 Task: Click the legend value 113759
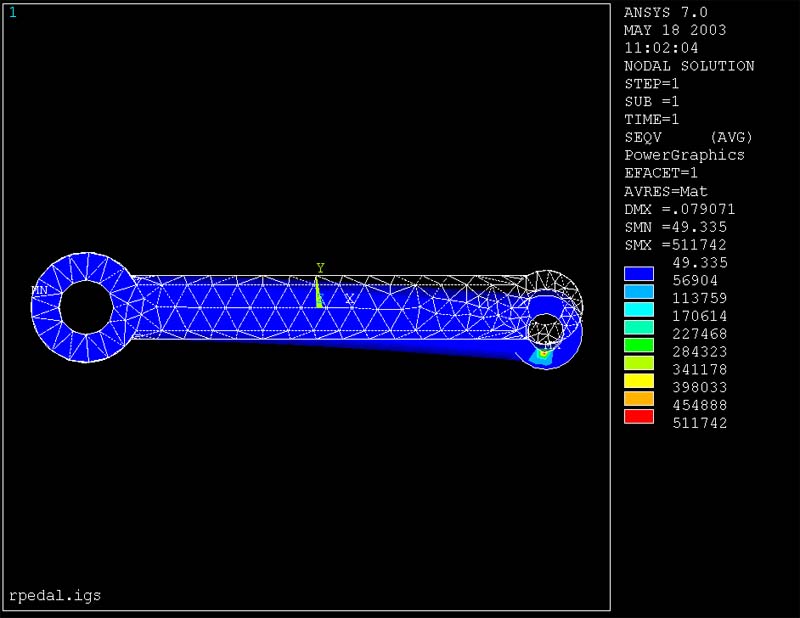[699, 299]
